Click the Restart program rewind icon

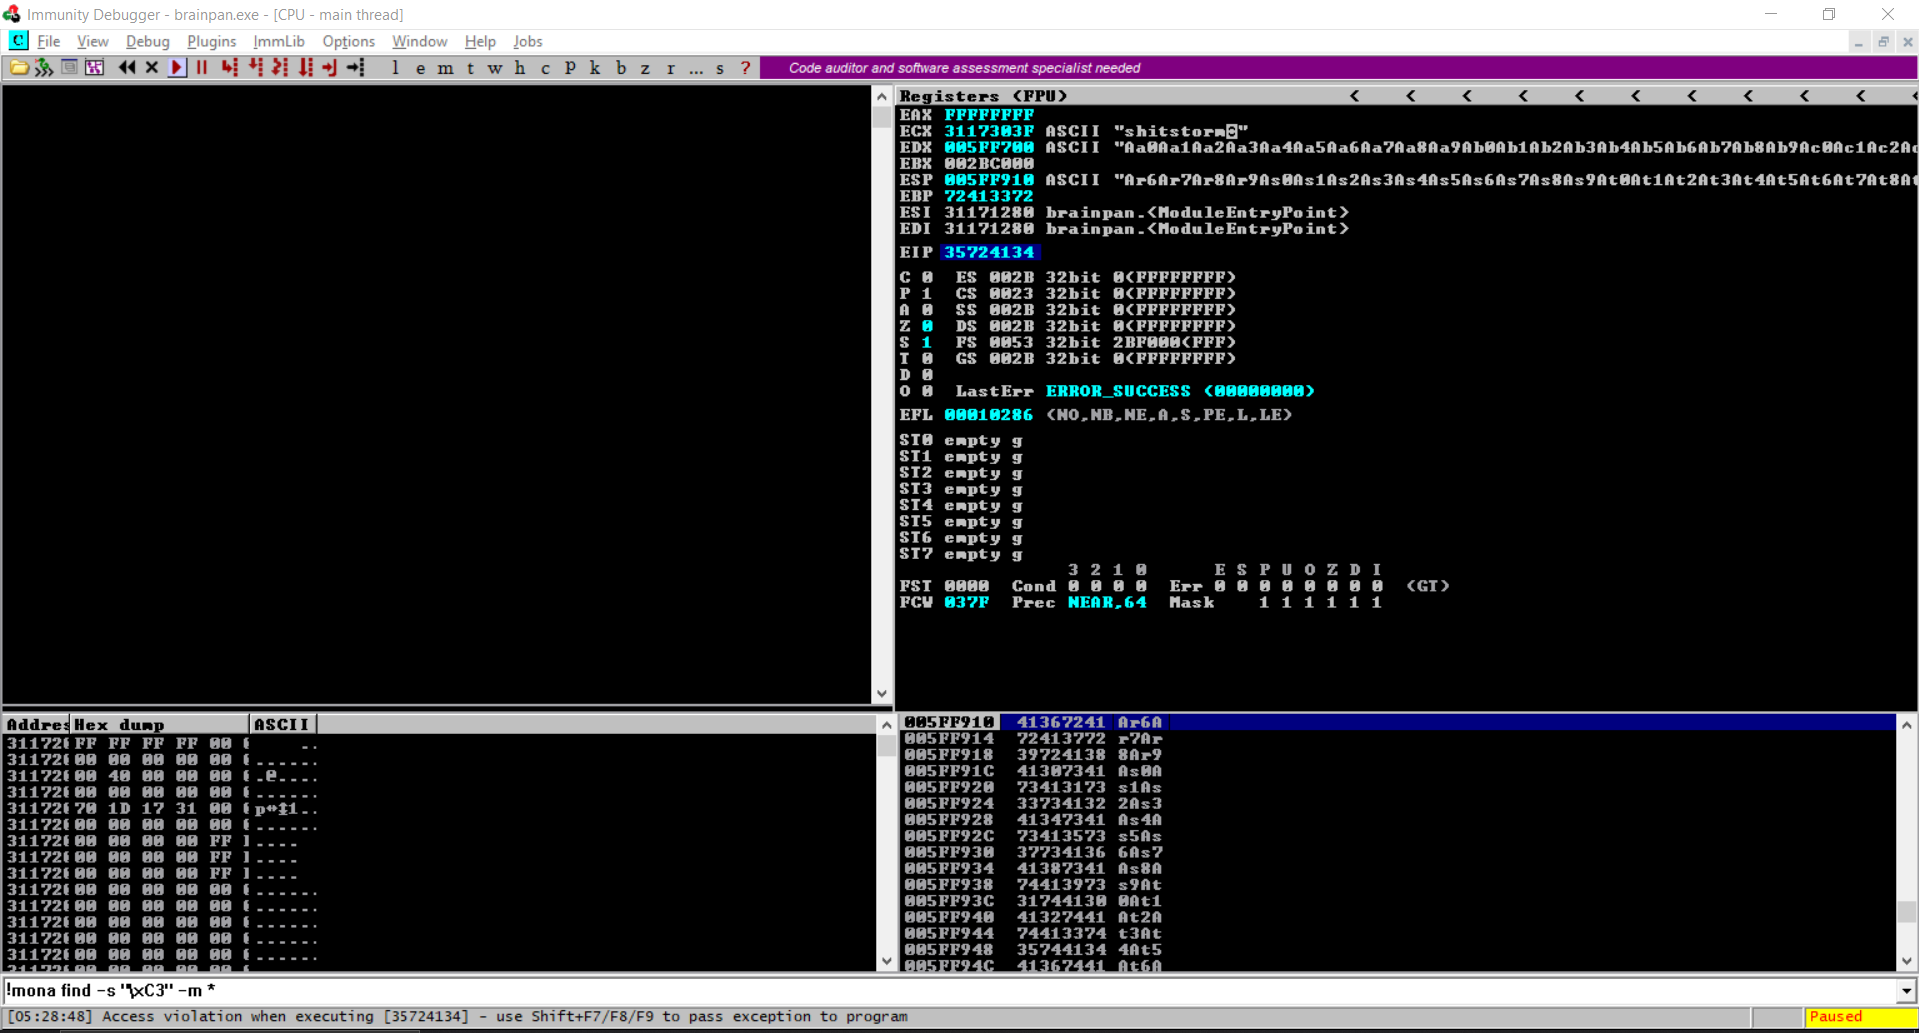point(127,68)
